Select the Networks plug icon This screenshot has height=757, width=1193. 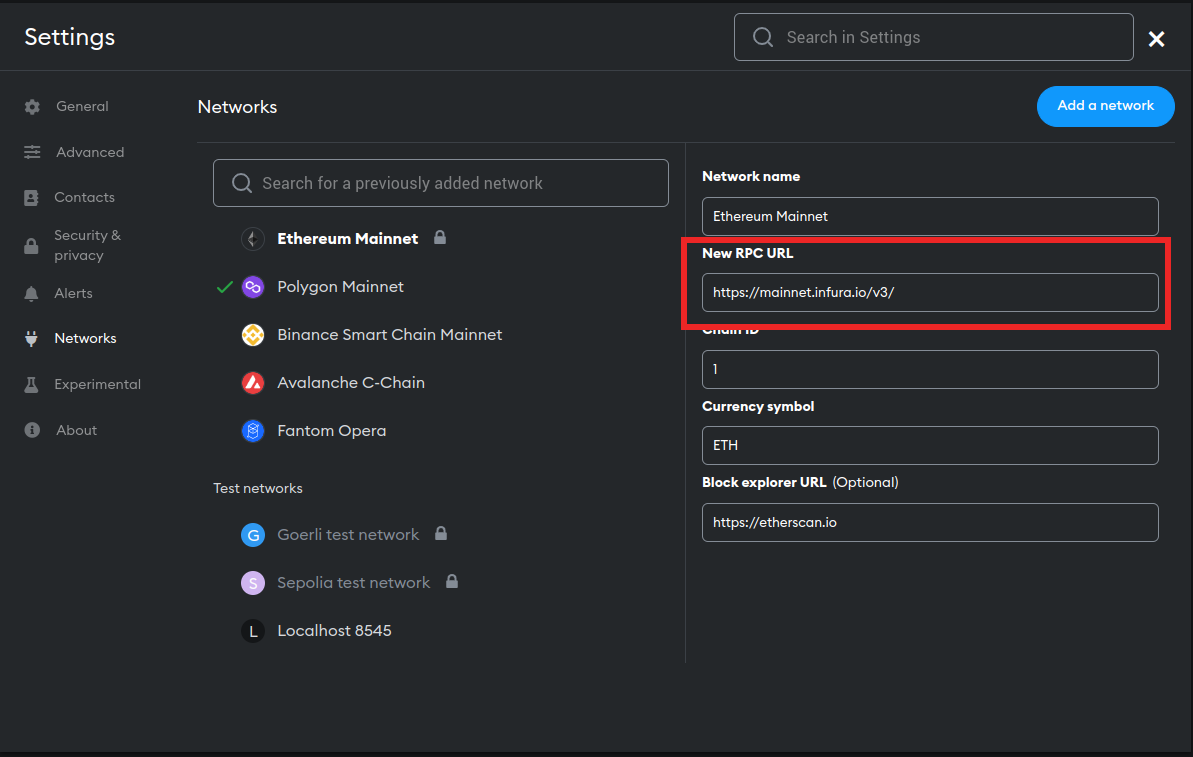[30, 338]
